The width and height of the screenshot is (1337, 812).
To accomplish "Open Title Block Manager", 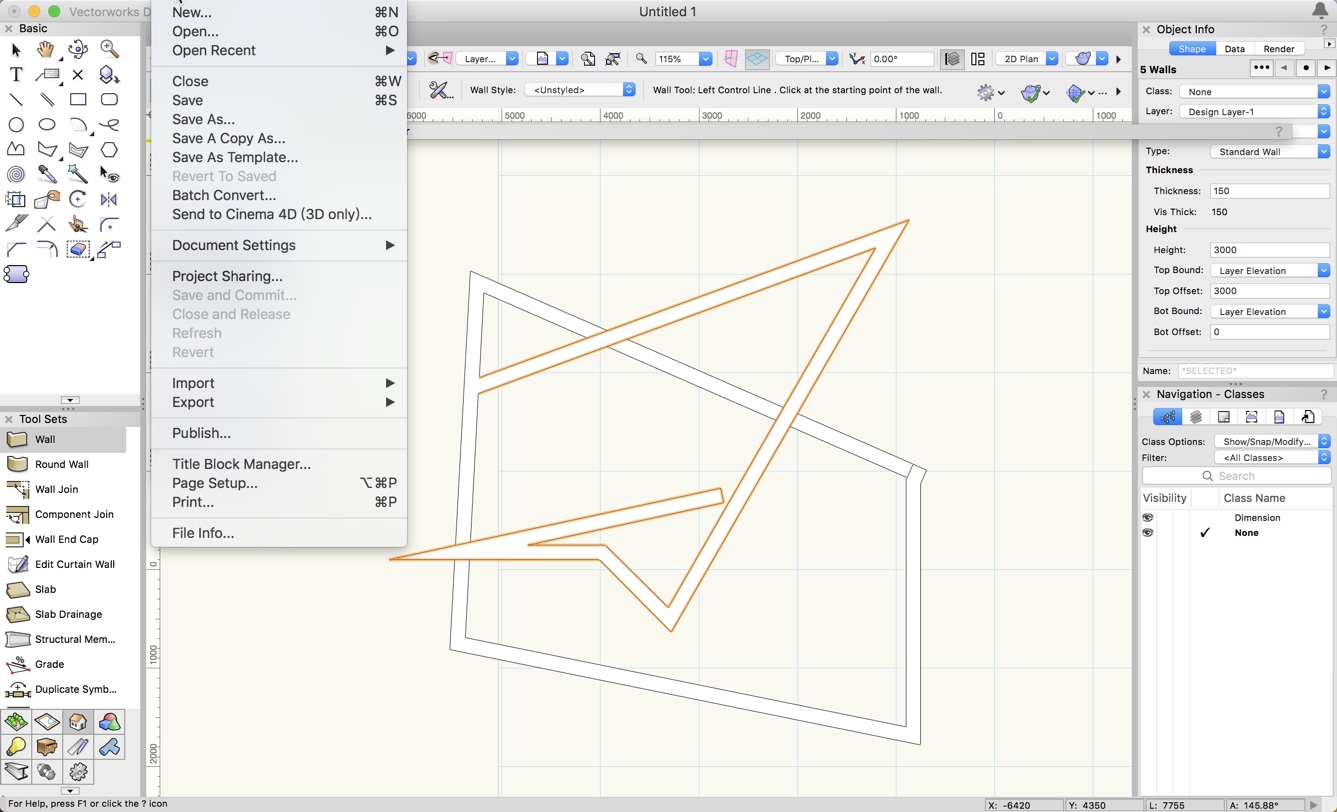I will coord(239,464).
